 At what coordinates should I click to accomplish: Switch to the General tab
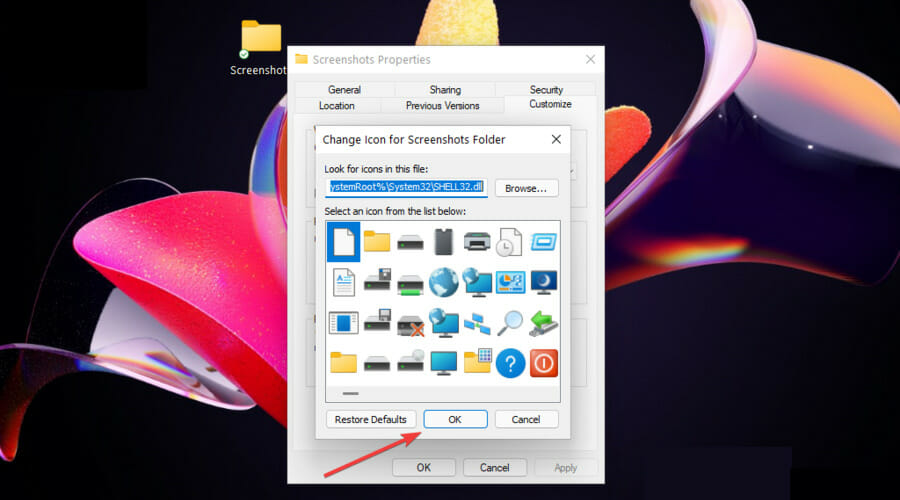(344, 90)
